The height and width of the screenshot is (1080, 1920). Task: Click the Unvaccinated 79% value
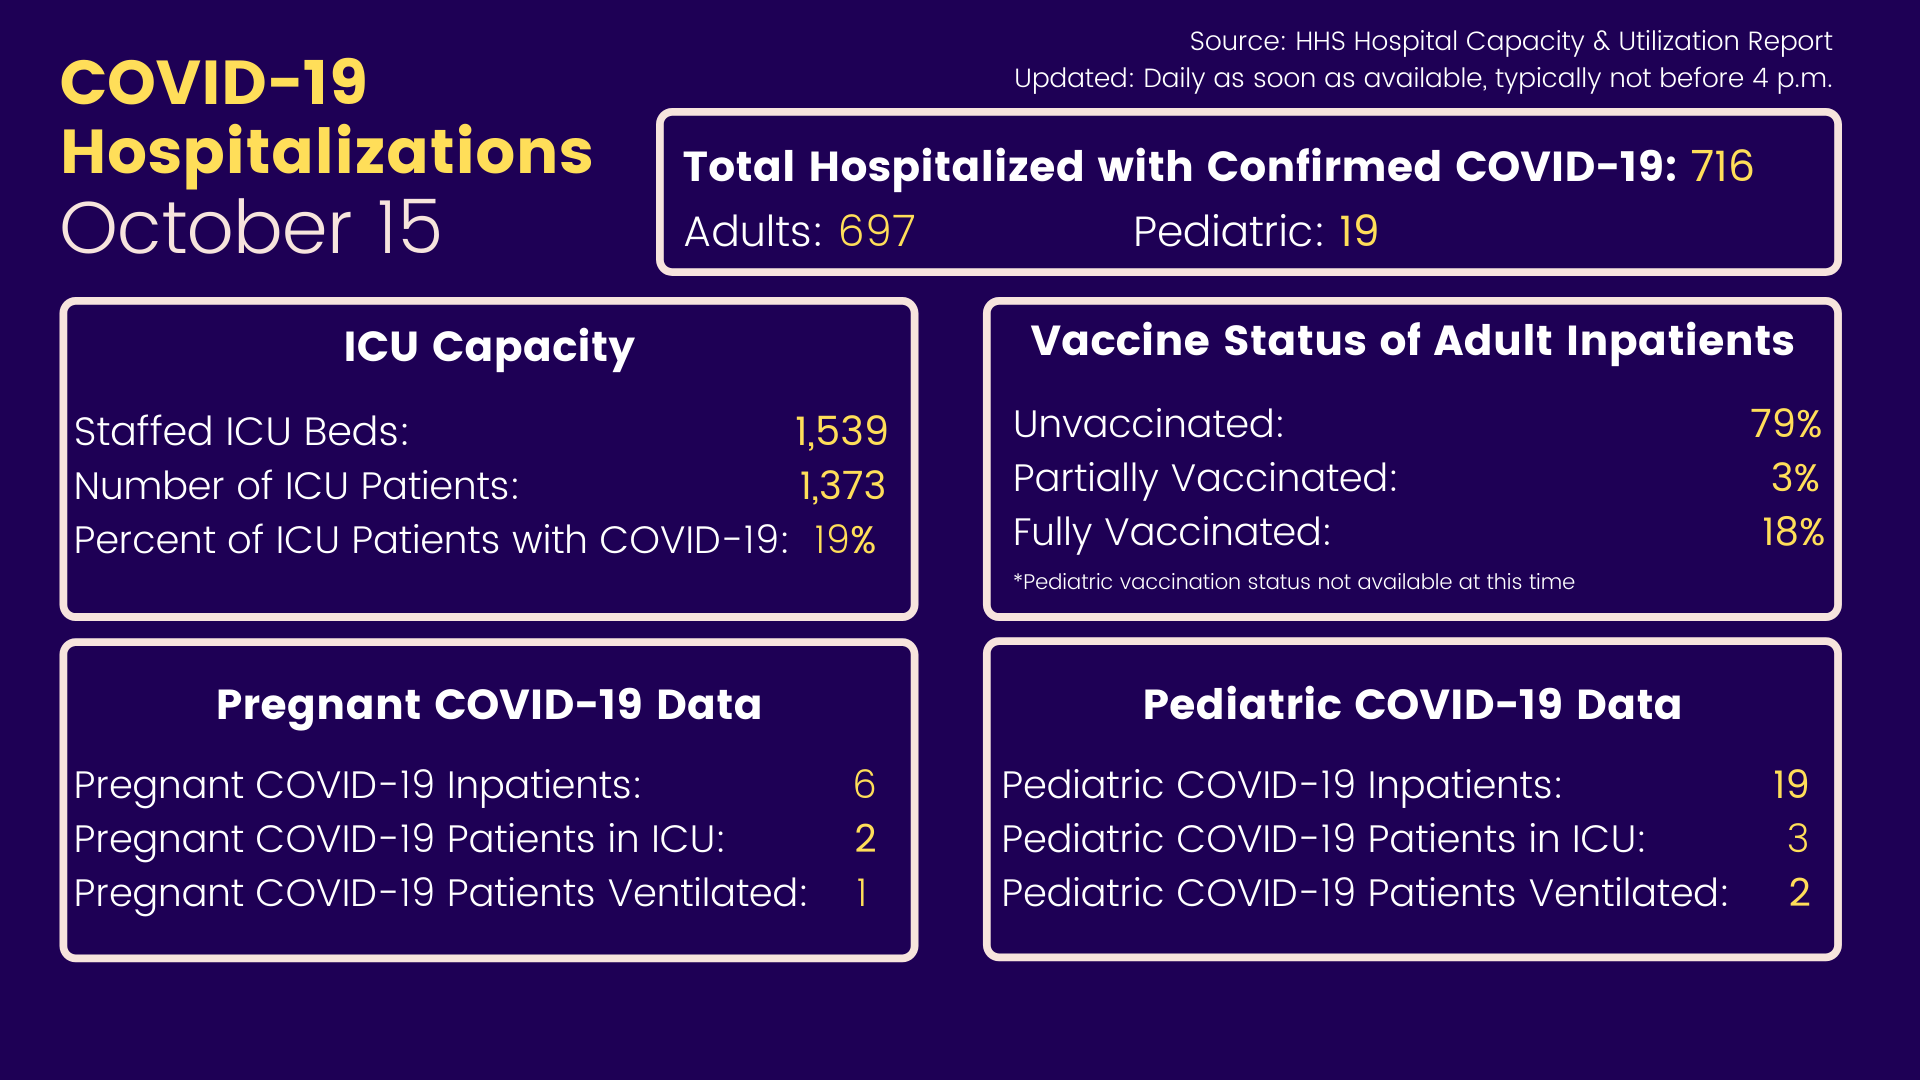[x=1786, y=424]
